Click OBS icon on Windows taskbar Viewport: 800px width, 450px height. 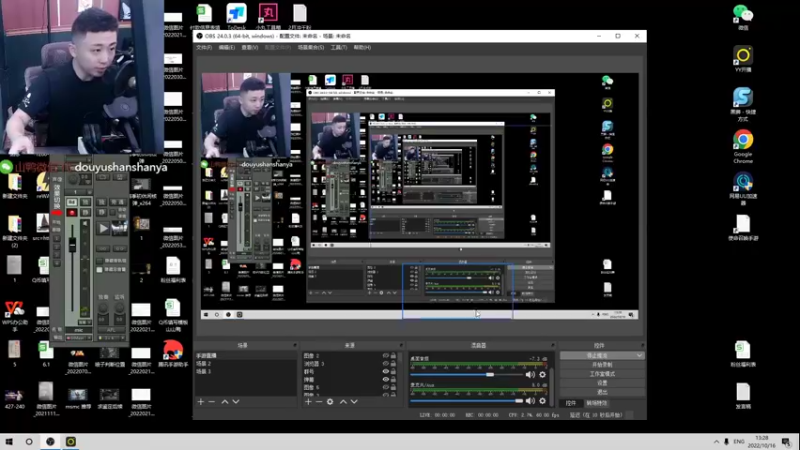coord(50,442)
